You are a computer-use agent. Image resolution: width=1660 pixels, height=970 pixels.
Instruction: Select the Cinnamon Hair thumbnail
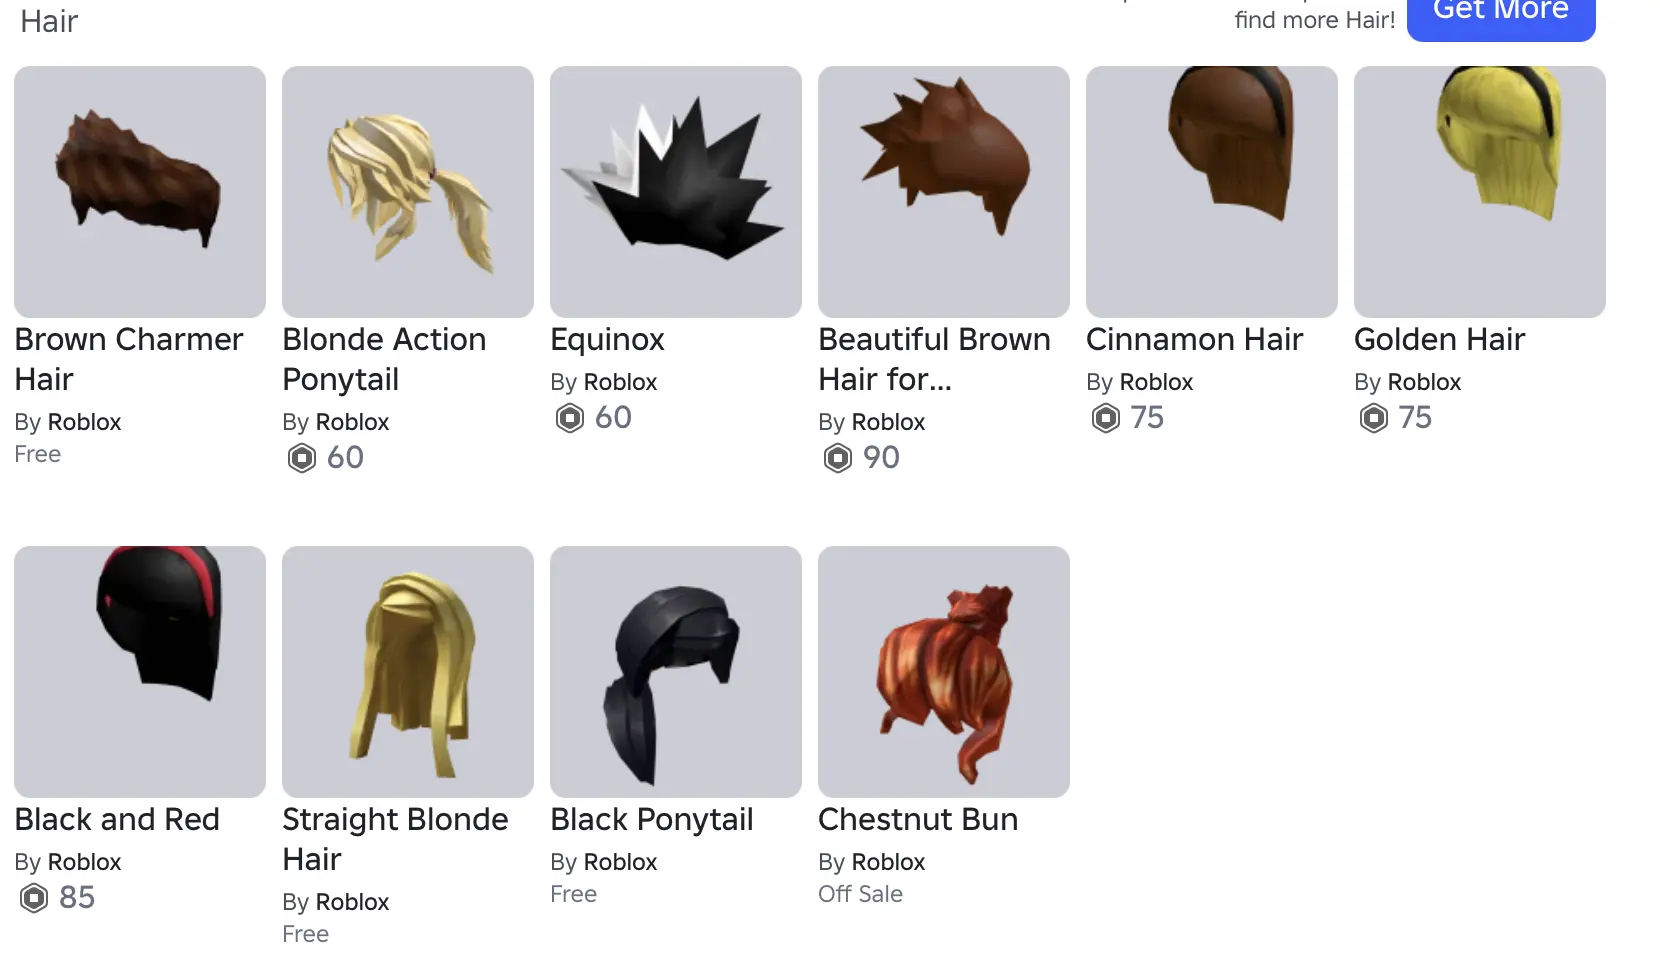pos(1212,192)
